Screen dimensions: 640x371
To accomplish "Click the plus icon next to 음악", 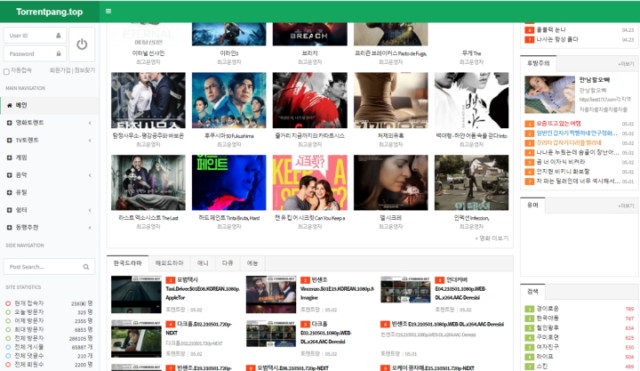I will (9, 175).
